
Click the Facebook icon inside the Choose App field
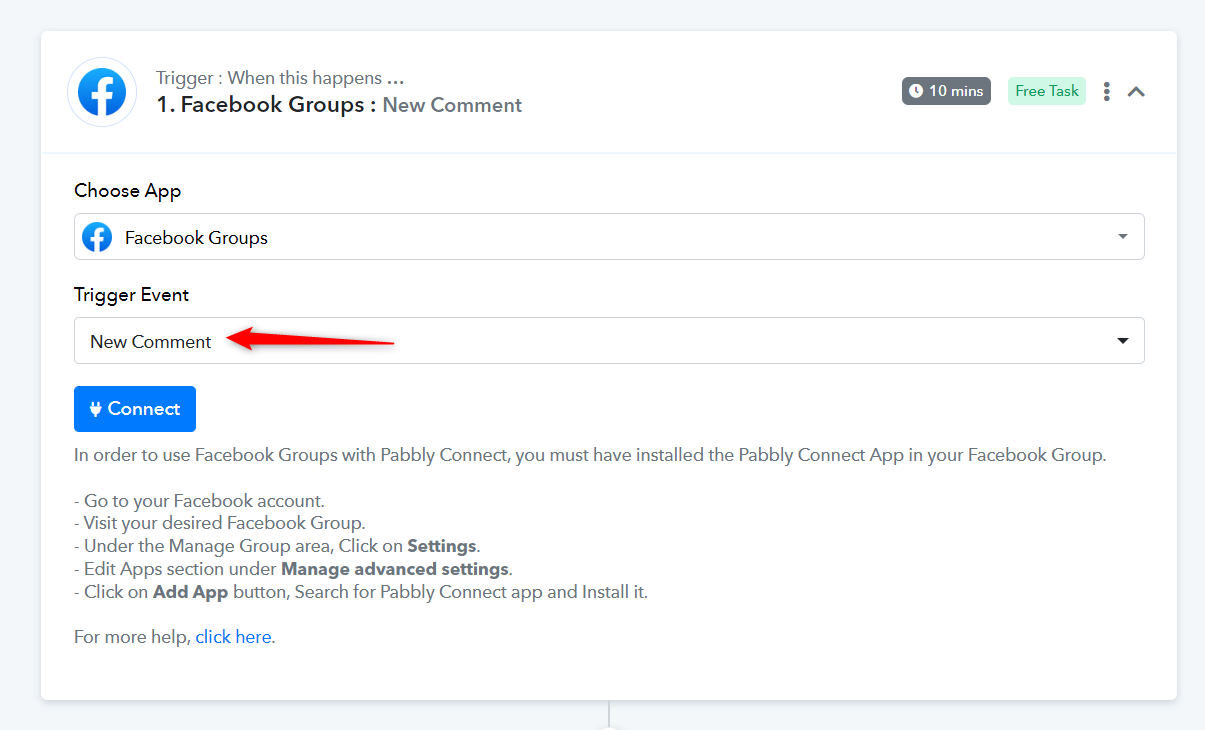97,237
